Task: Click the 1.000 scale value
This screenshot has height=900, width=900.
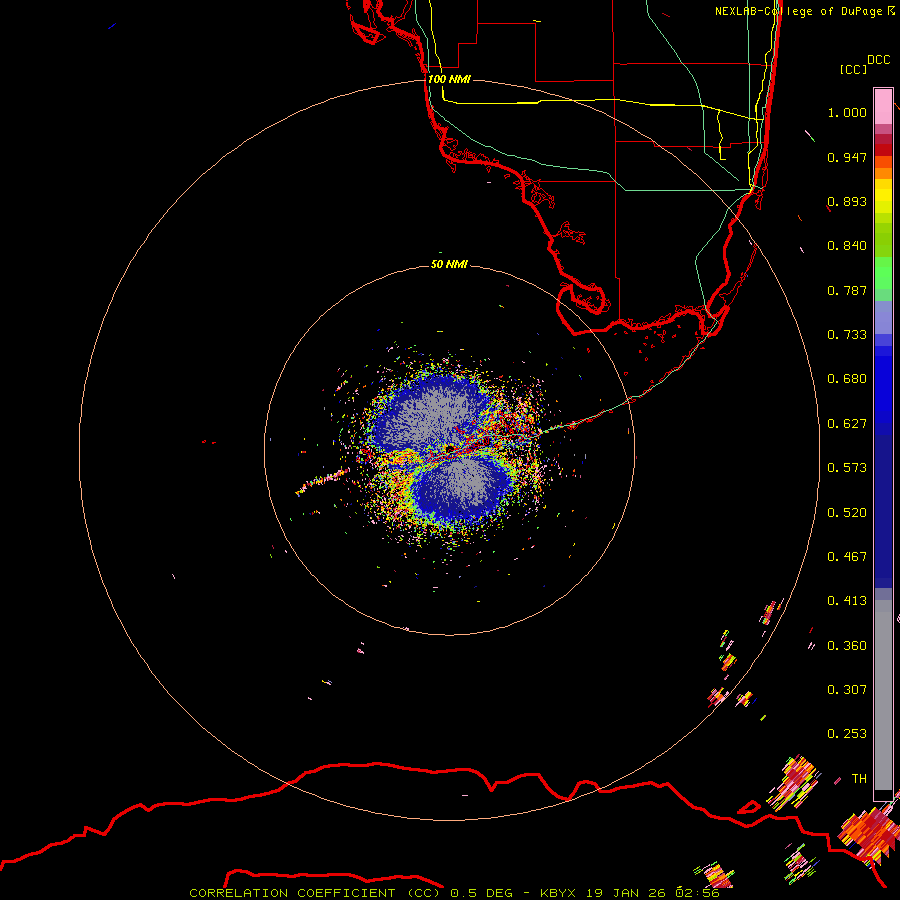Action: point(847,112)
